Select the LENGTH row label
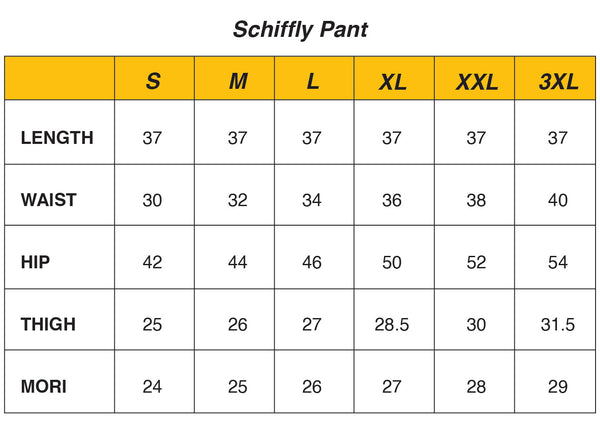The height and width of the screenshot is (422, 600). pos(57,138)
